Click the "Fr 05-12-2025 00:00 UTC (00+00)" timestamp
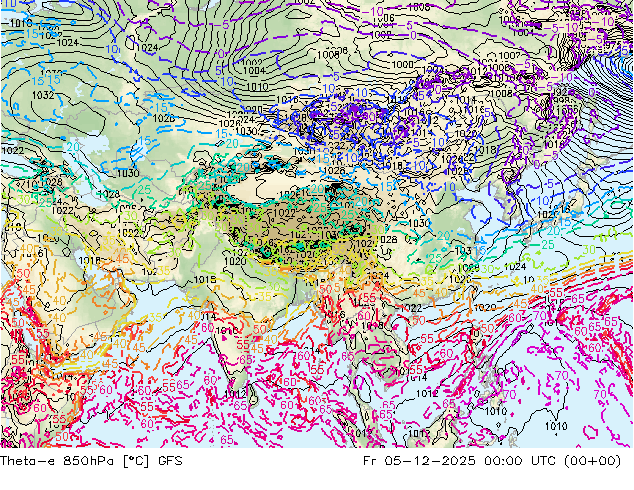 pos(492,461)
